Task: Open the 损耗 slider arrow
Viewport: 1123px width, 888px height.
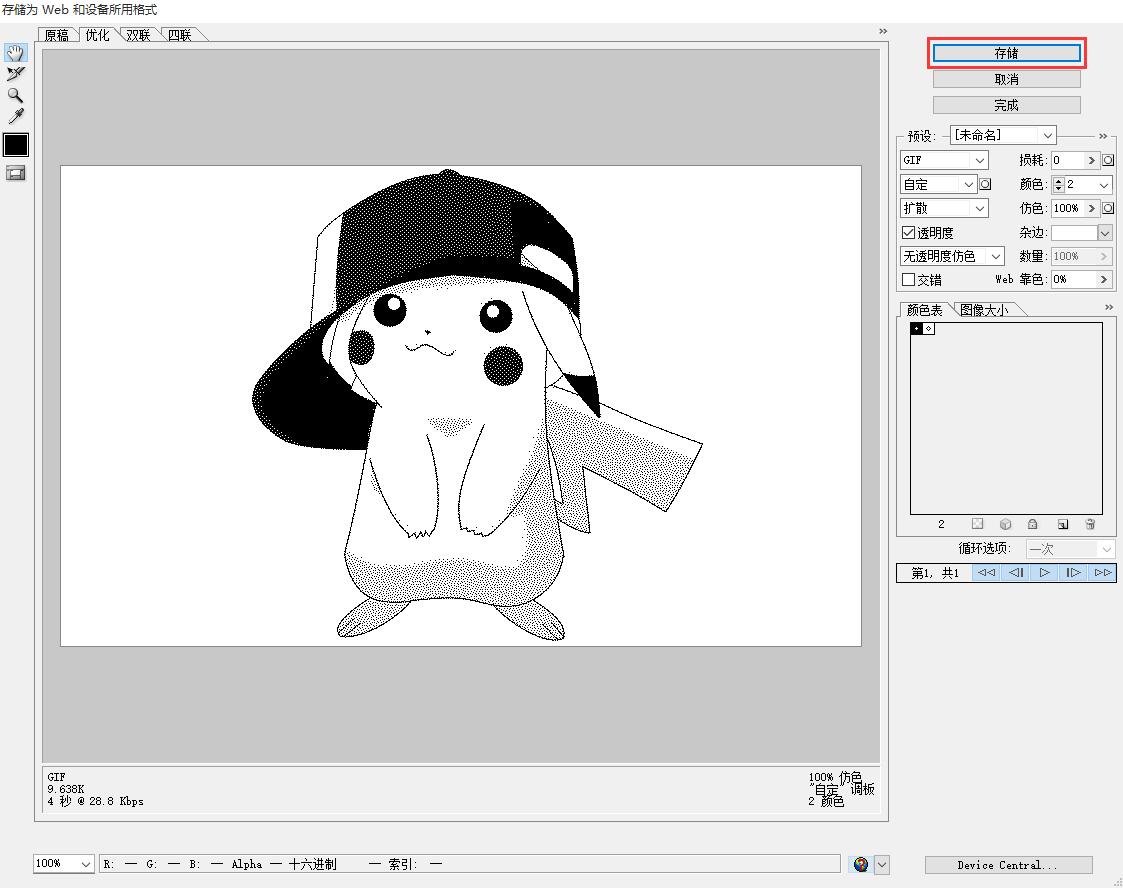Action: tap(1091, 160)
